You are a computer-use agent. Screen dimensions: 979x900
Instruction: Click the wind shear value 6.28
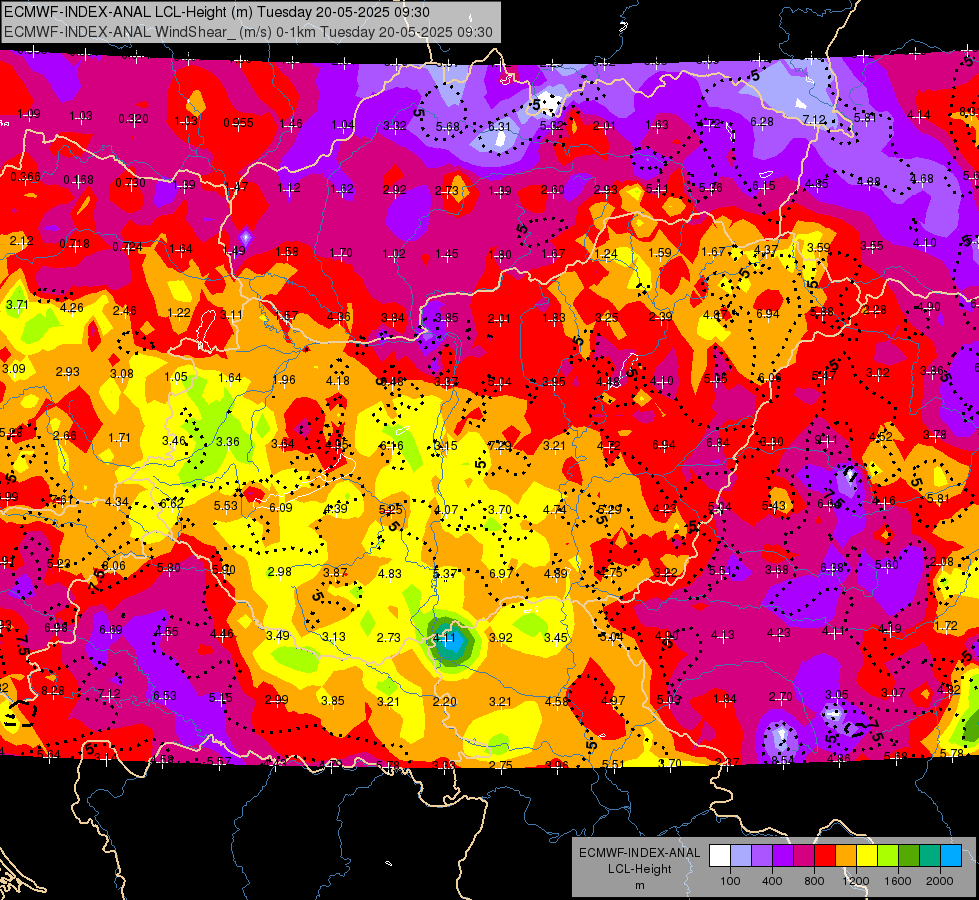pos(762,122)
